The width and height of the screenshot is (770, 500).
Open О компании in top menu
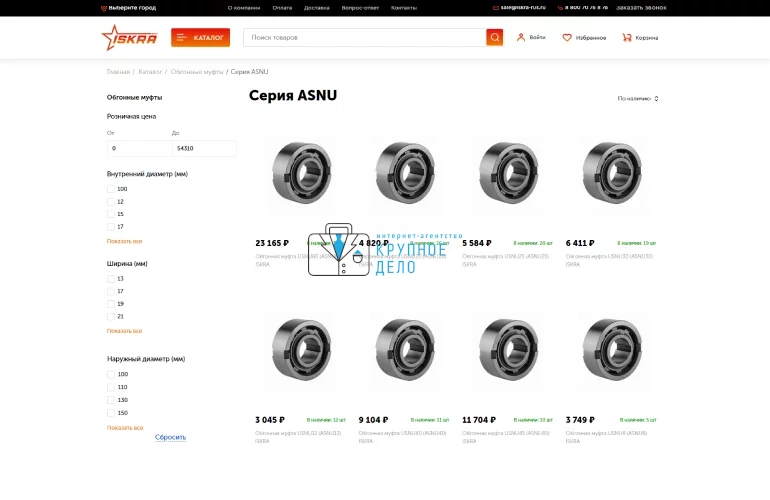tap(244, 8)
